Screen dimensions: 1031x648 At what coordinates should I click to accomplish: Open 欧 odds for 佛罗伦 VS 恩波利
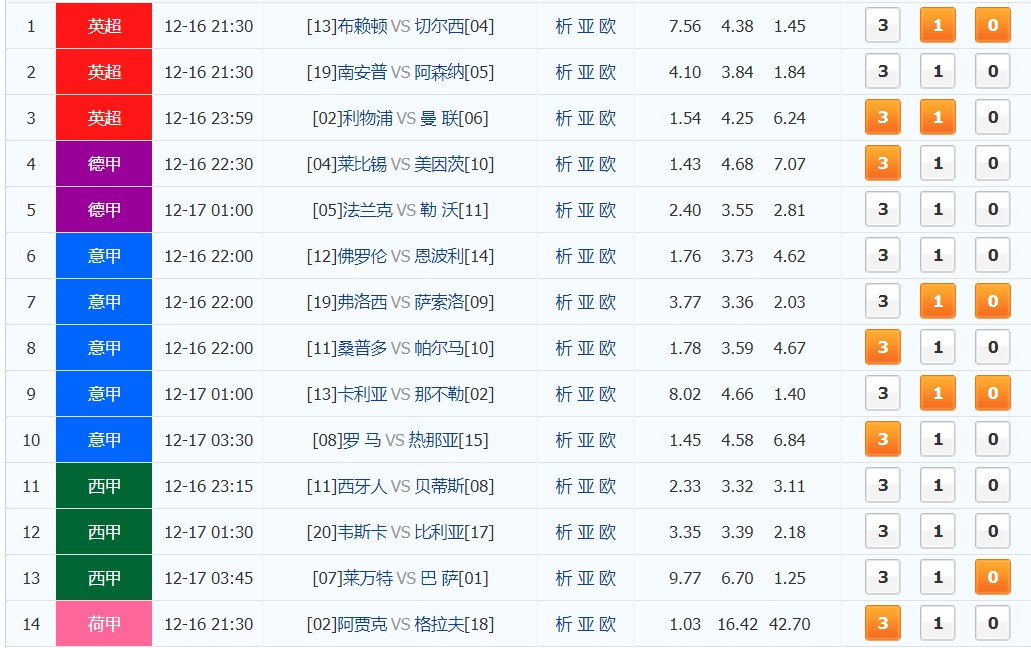point(608,256)
